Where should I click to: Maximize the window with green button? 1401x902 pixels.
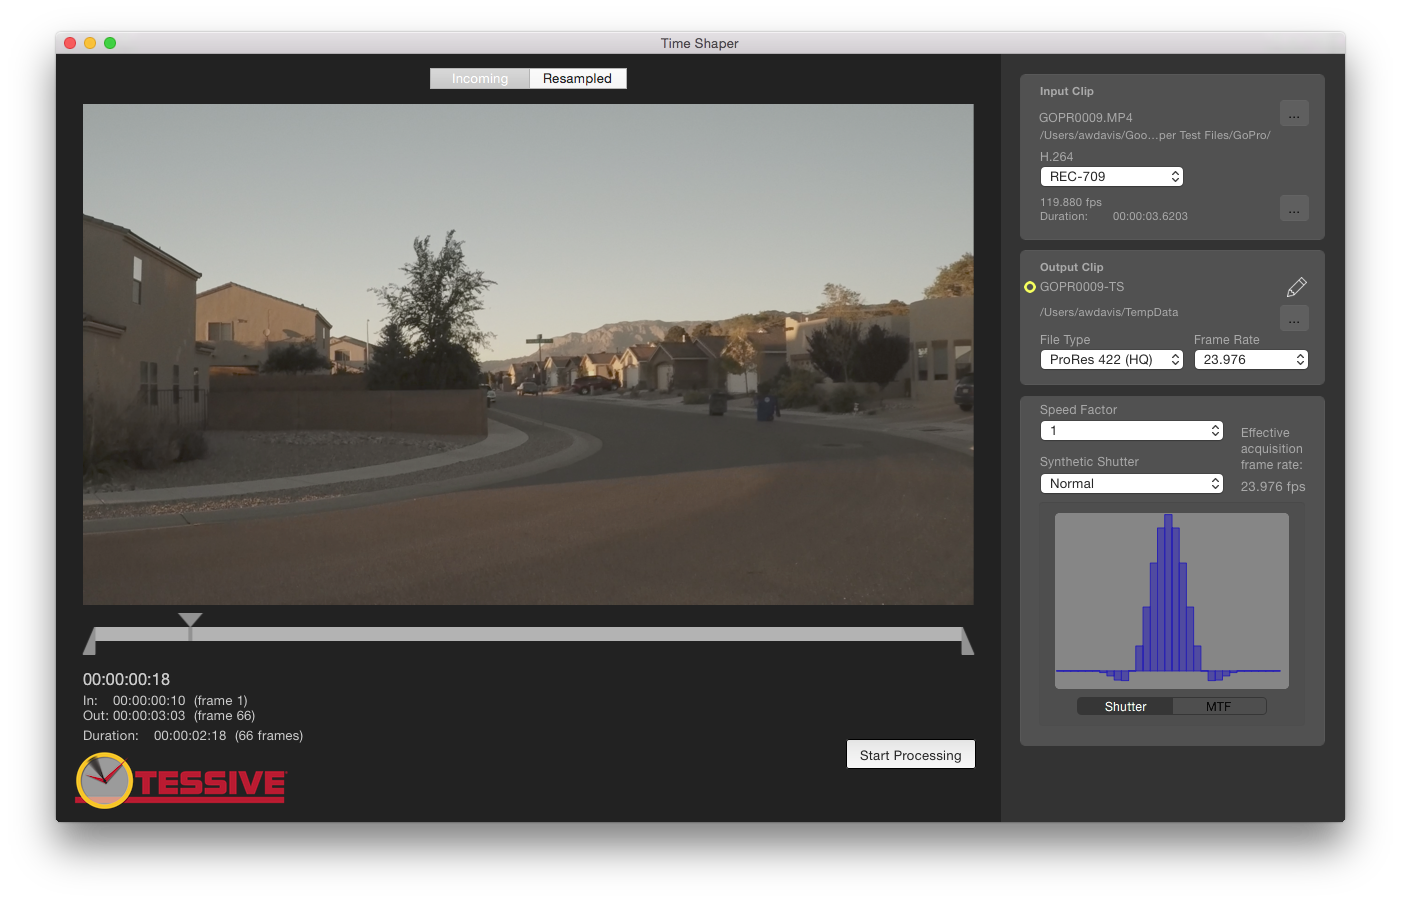point(110,43)
